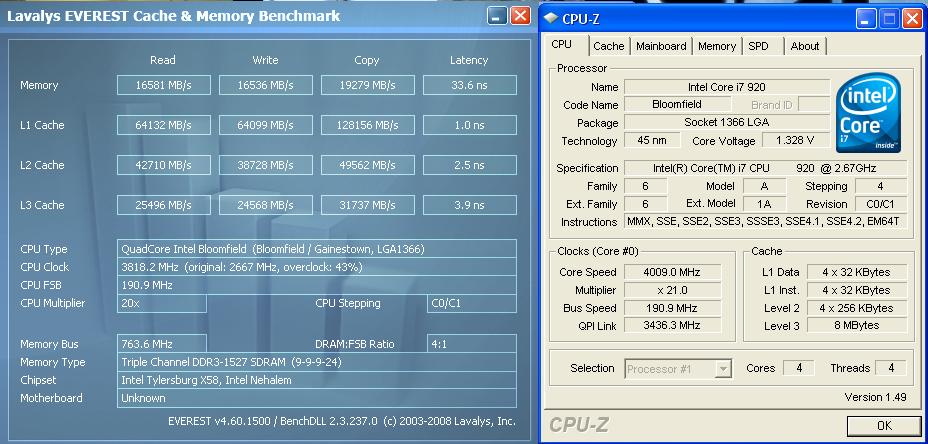Click the L1 Data 4 x 32 KBytes field
The image size is (928, 444).
tap(856, 272)
